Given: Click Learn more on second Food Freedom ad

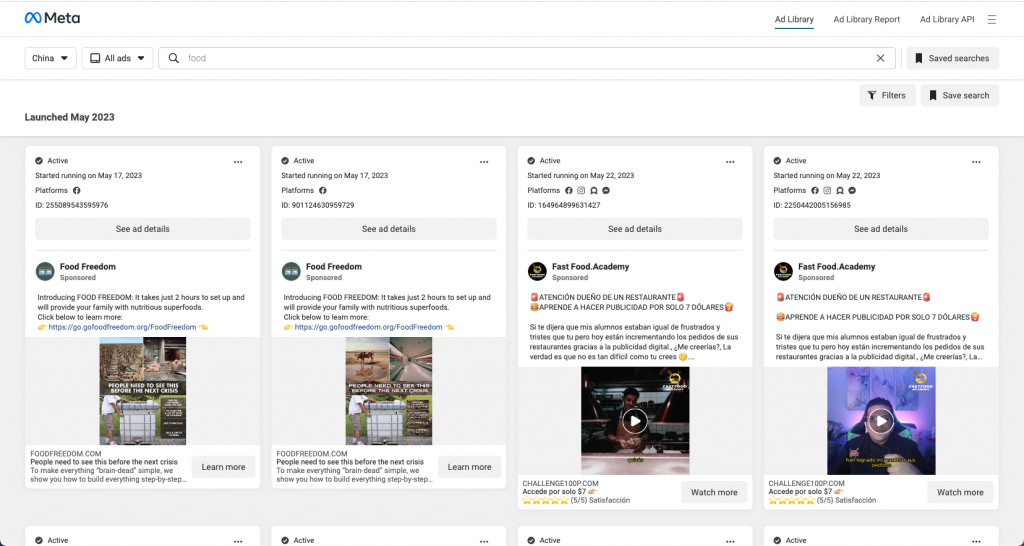Looking at the screenshot, I should pyautogui.click(x=470, y=467).
